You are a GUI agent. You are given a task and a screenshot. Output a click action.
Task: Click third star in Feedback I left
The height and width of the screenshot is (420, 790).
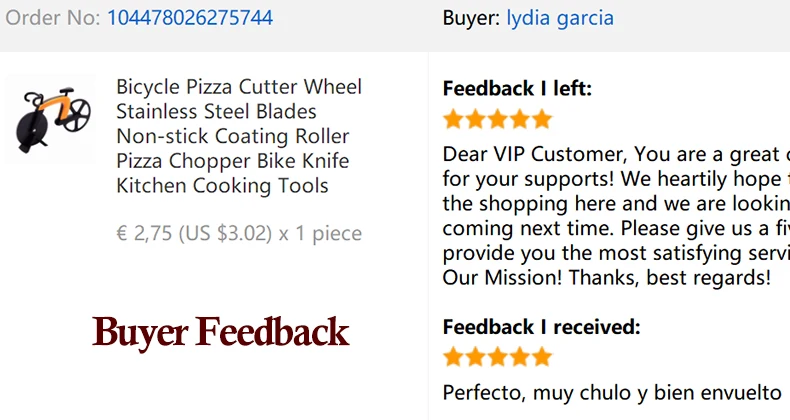click(497, 119)
